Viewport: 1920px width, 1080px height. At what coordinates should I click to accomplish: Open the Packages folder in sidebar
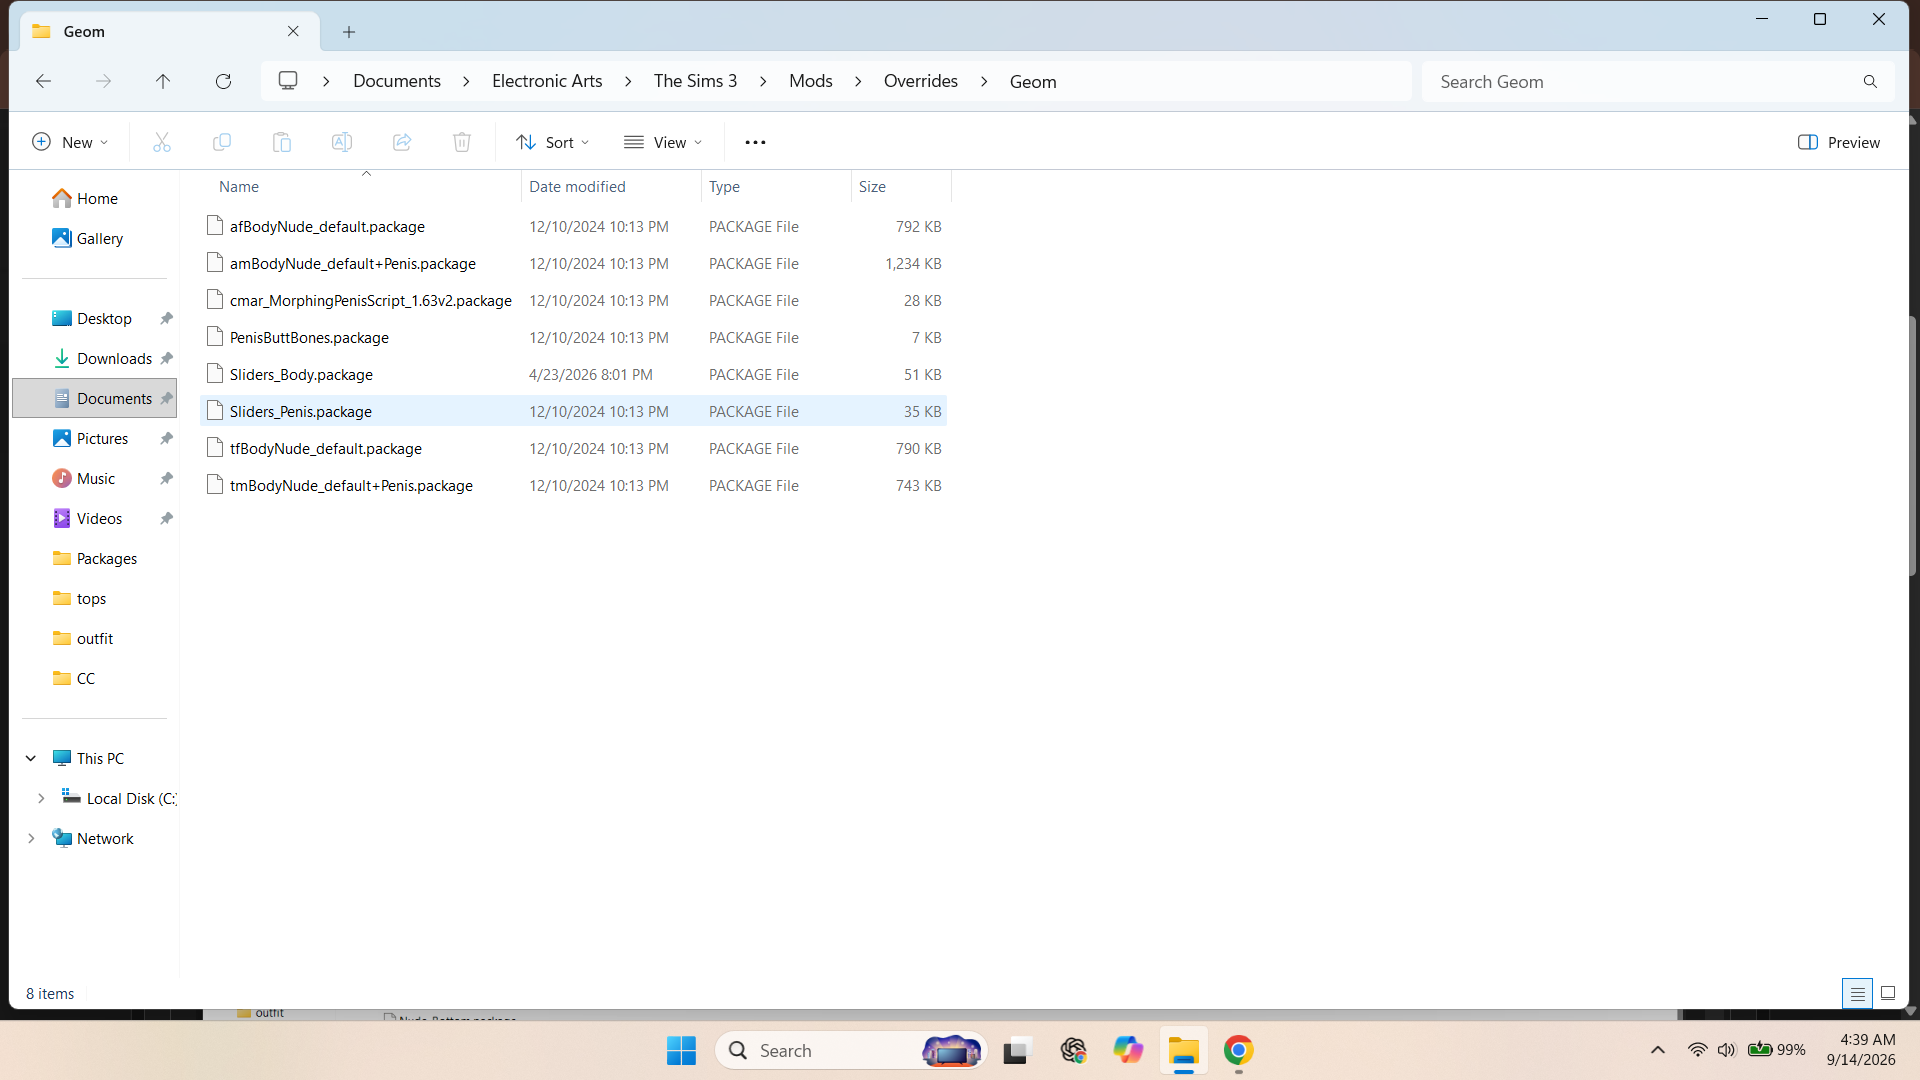tap(96, 558)
